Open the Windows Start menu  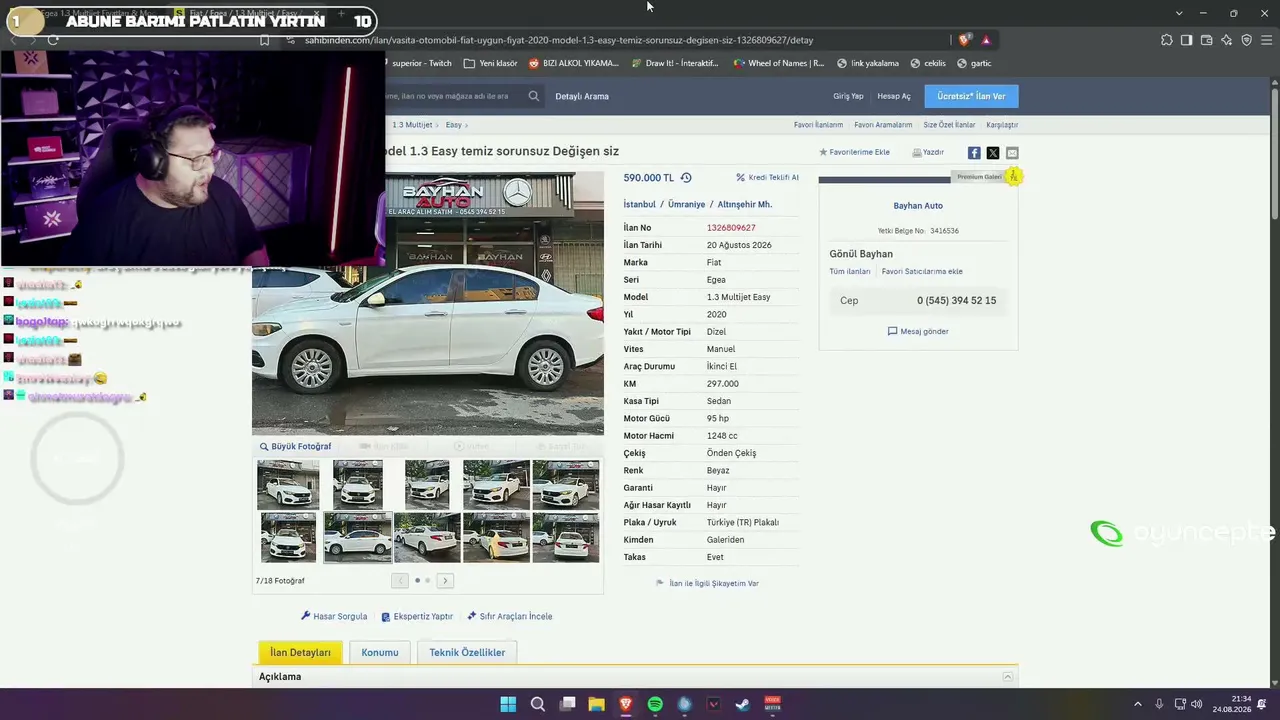508,704
